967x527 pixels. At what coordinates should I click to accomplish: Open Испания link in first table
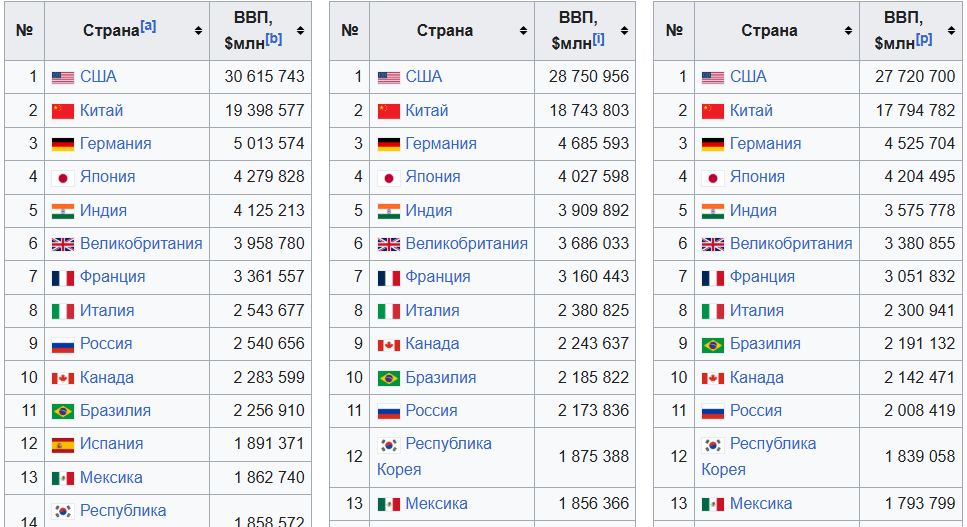click(112, 444)
